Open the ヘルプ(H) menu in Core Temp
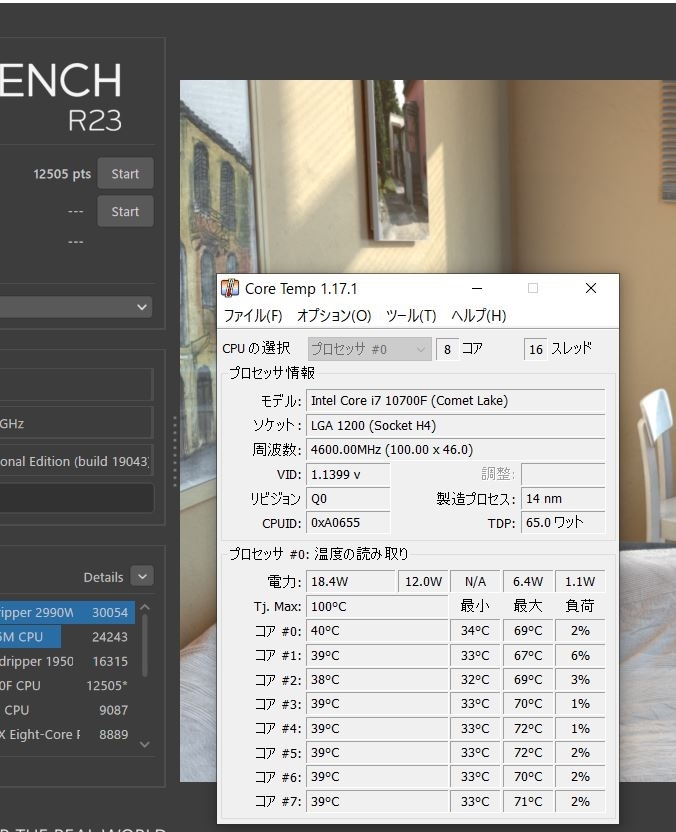 tap(479, 316)
